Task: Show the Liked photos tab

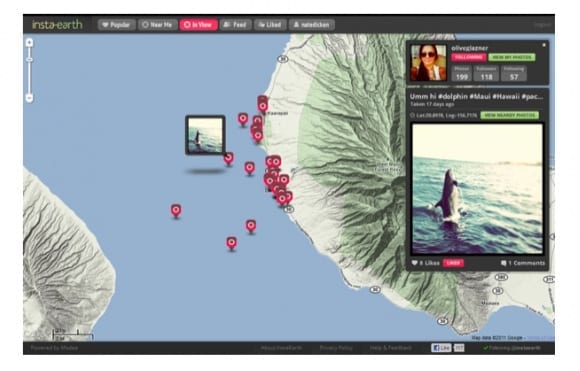Action: tap(270, 25)
